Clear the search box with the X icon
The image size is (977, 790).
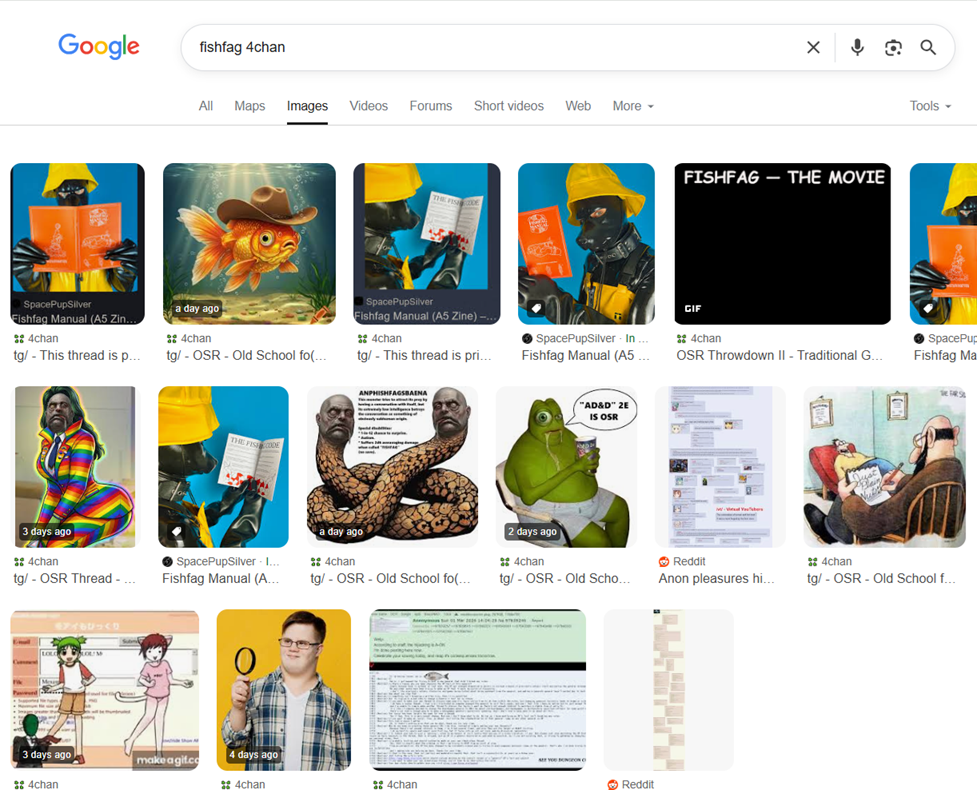pyautogui.click(x=813, y=47)
